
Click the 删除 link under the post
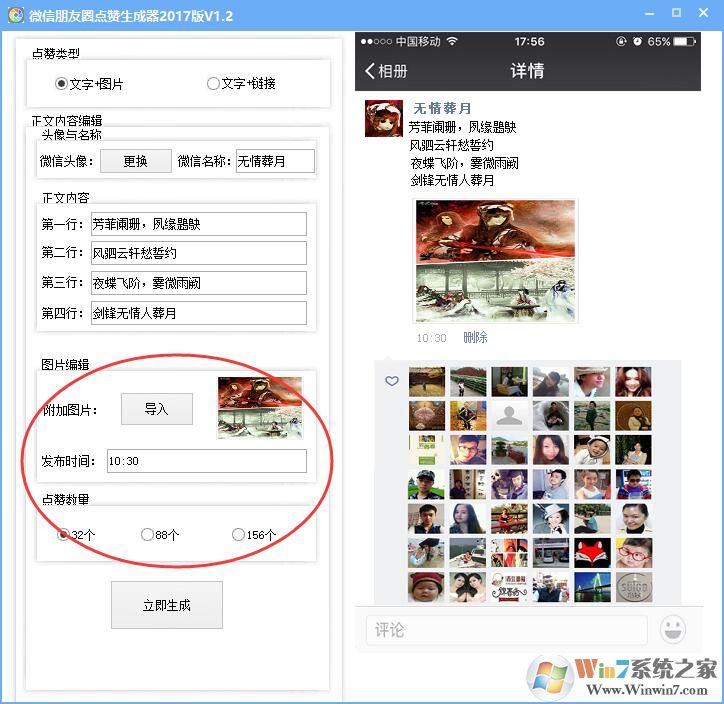pos(475,337)
